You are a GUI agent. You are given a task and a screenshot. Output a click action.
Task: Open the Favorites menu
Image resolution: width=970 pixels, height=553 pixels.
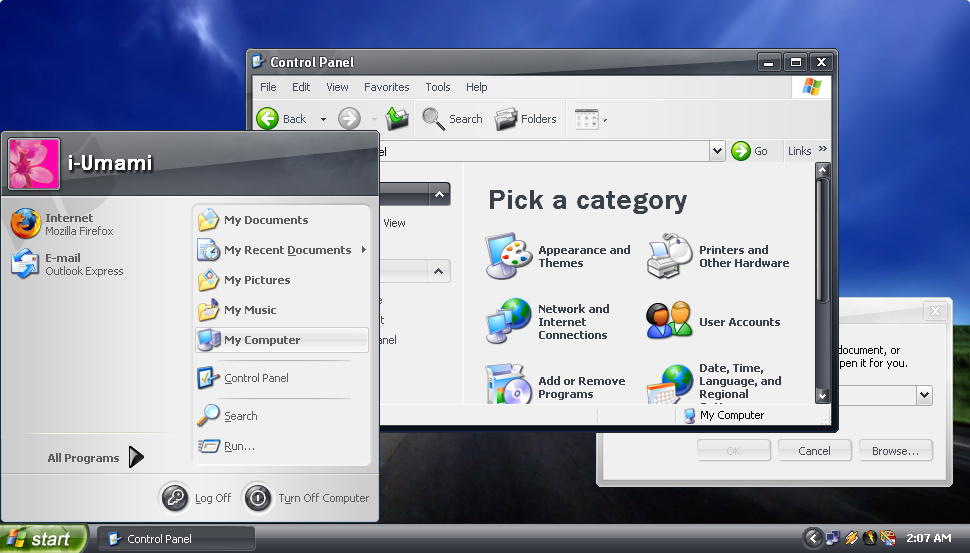point(386,87)
